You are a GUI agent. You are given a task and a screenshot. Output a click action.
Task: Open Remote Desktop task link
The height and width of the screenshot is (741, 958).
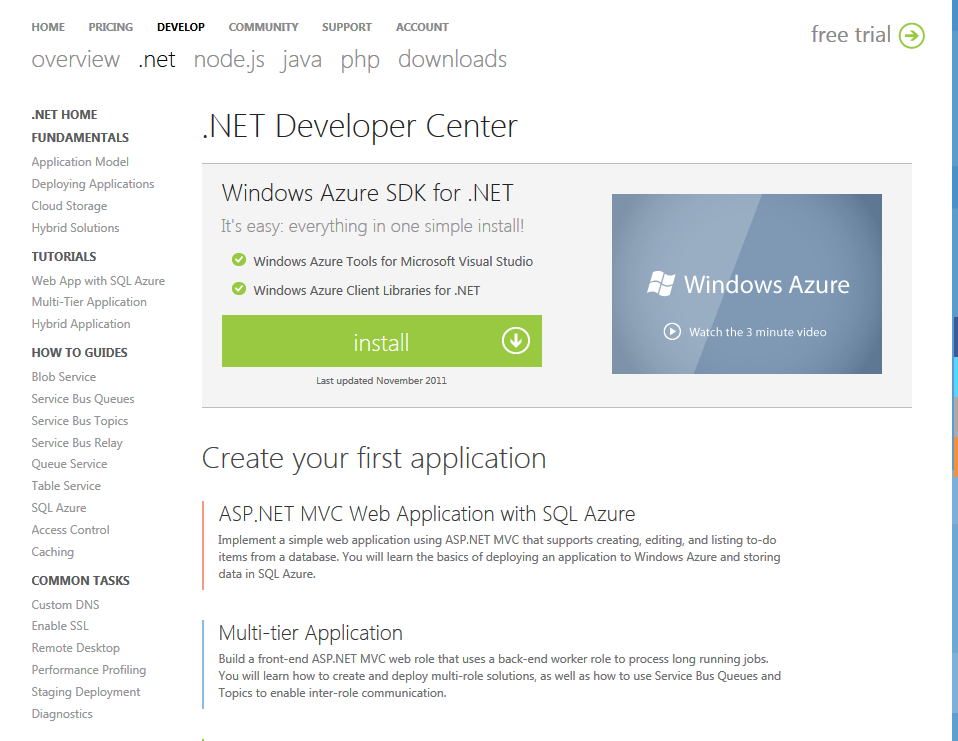76,648
